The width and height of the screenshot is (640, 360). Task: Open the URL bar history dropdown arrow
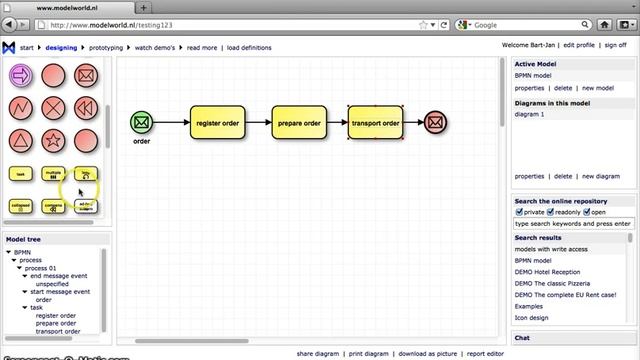[433, 25]
